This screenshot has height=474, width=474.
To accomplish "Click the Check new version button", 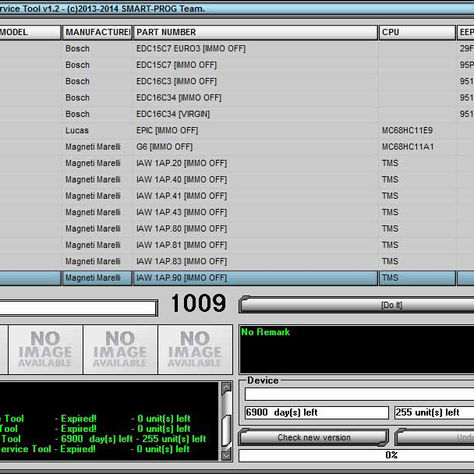I will click(x=314, y=437).
